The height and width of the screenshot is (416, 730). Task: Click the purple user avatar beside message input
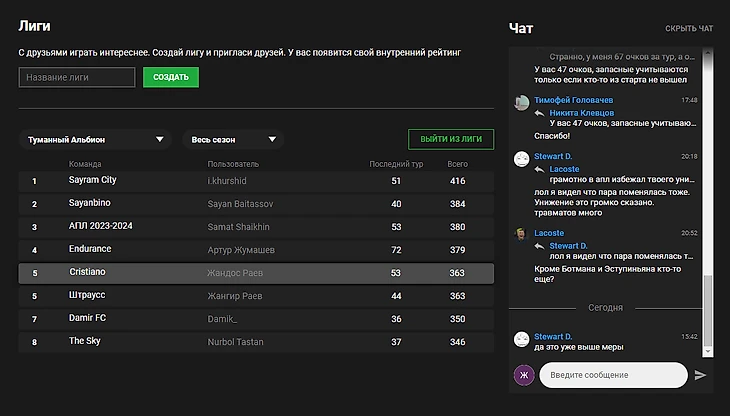coord(523,375)
